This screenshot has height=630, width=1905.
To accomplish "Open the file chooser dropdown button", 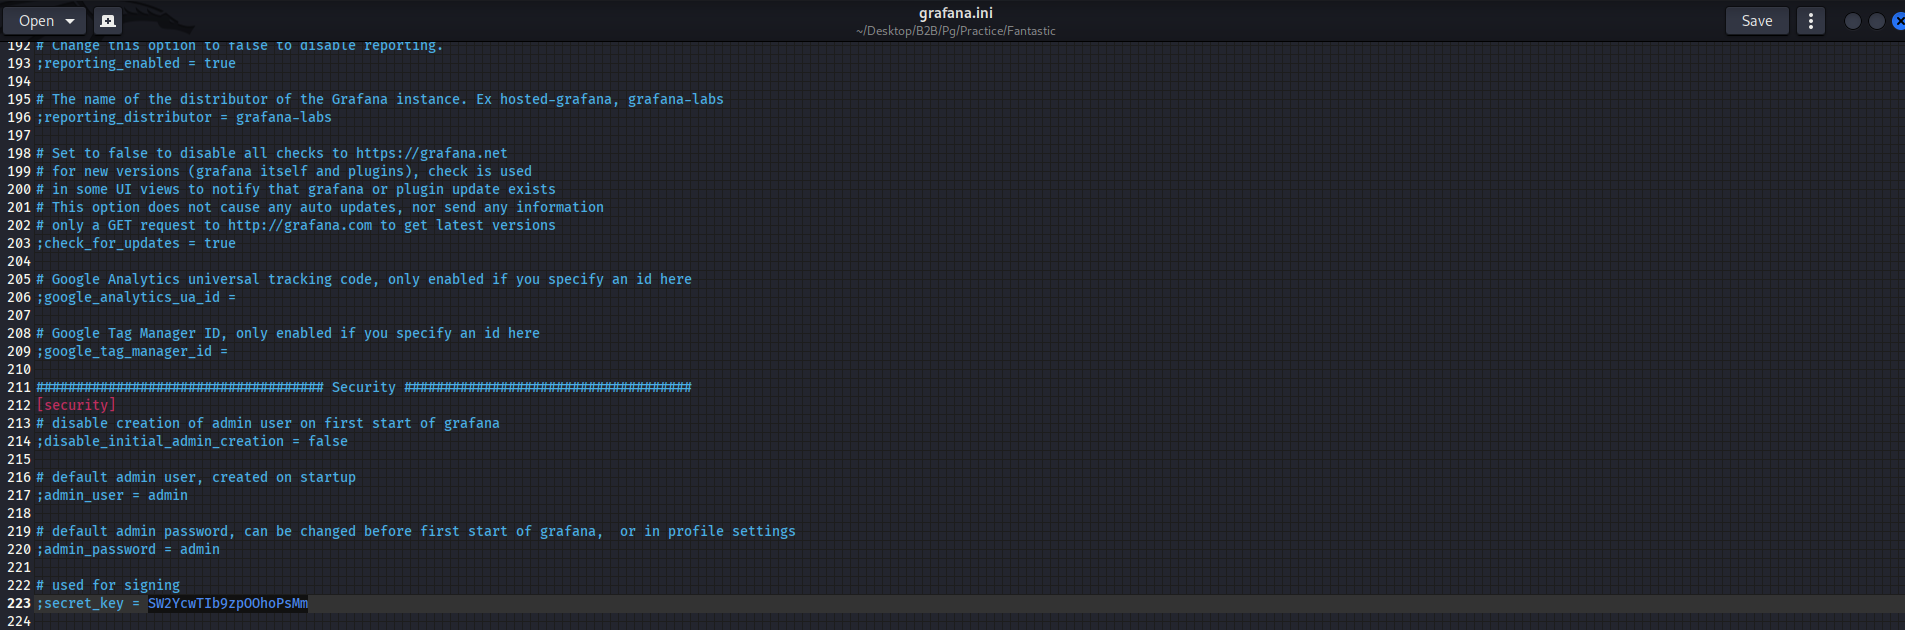I will tap(45, 20).
